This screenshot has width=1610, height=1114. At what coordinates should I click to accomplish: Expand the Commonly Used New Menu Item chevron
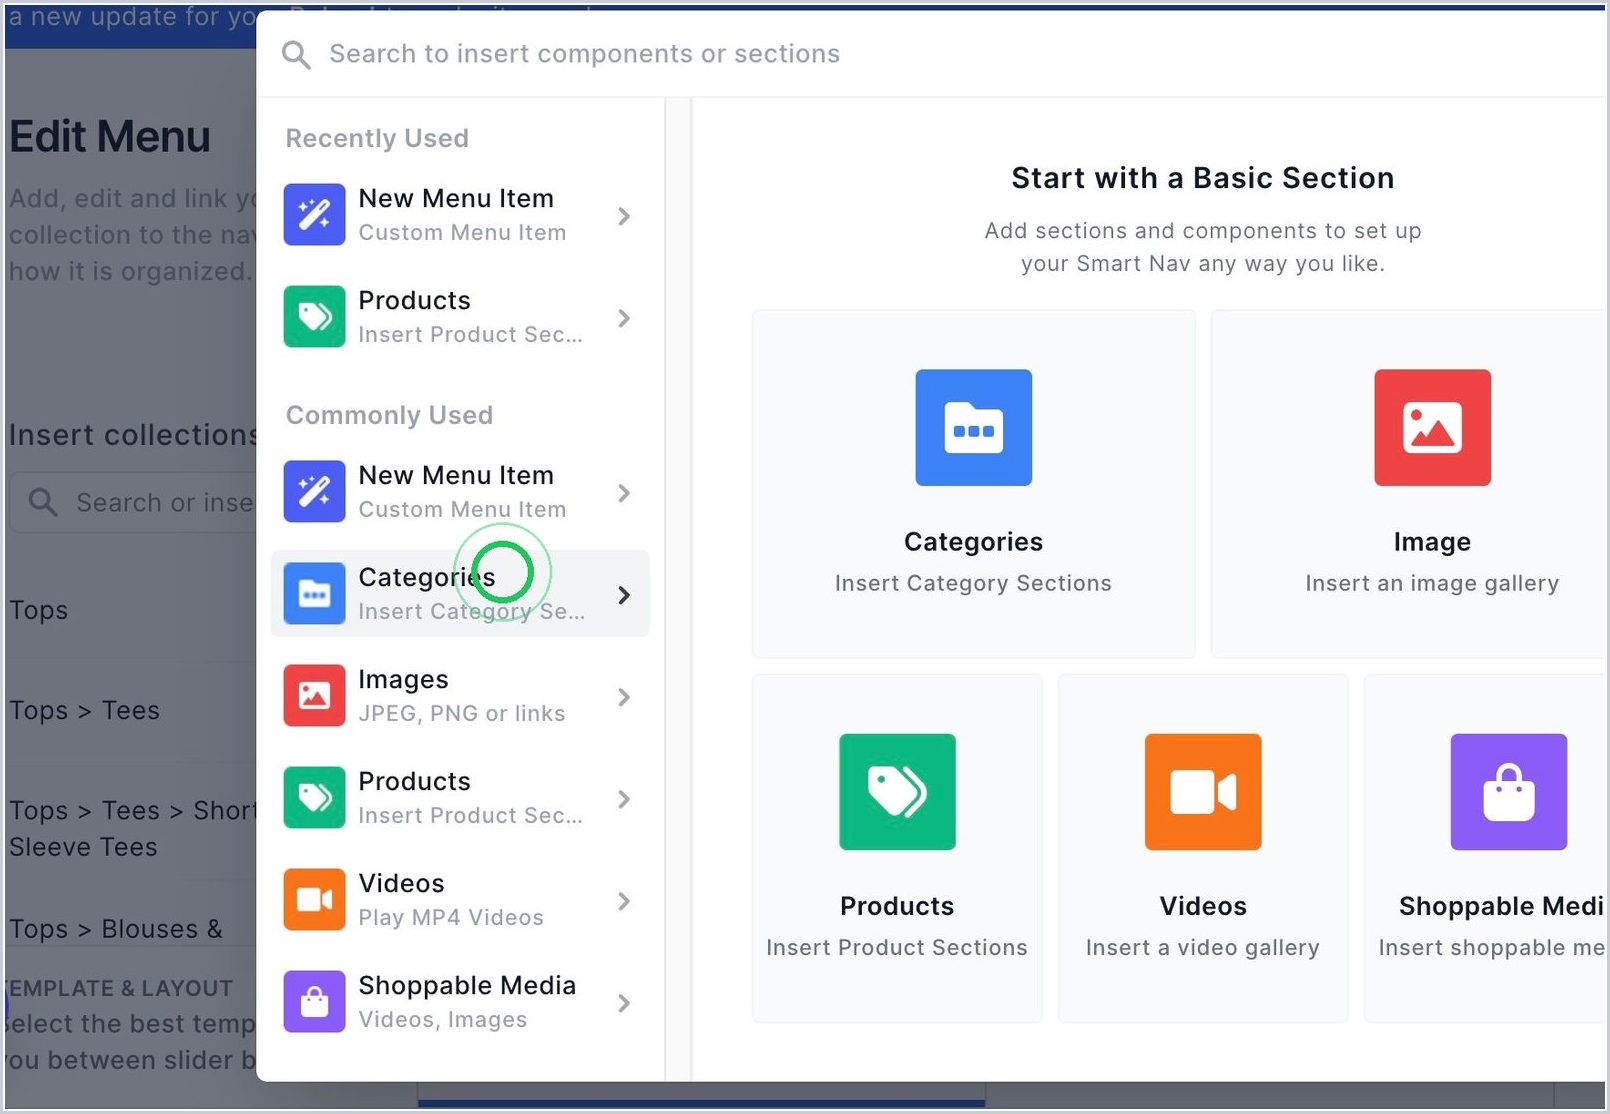(624, 493)
